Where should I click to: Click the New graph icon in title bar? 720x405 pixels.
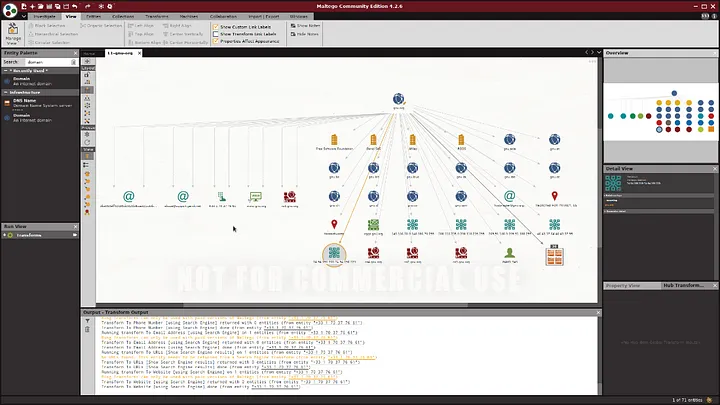coord(24,6)
